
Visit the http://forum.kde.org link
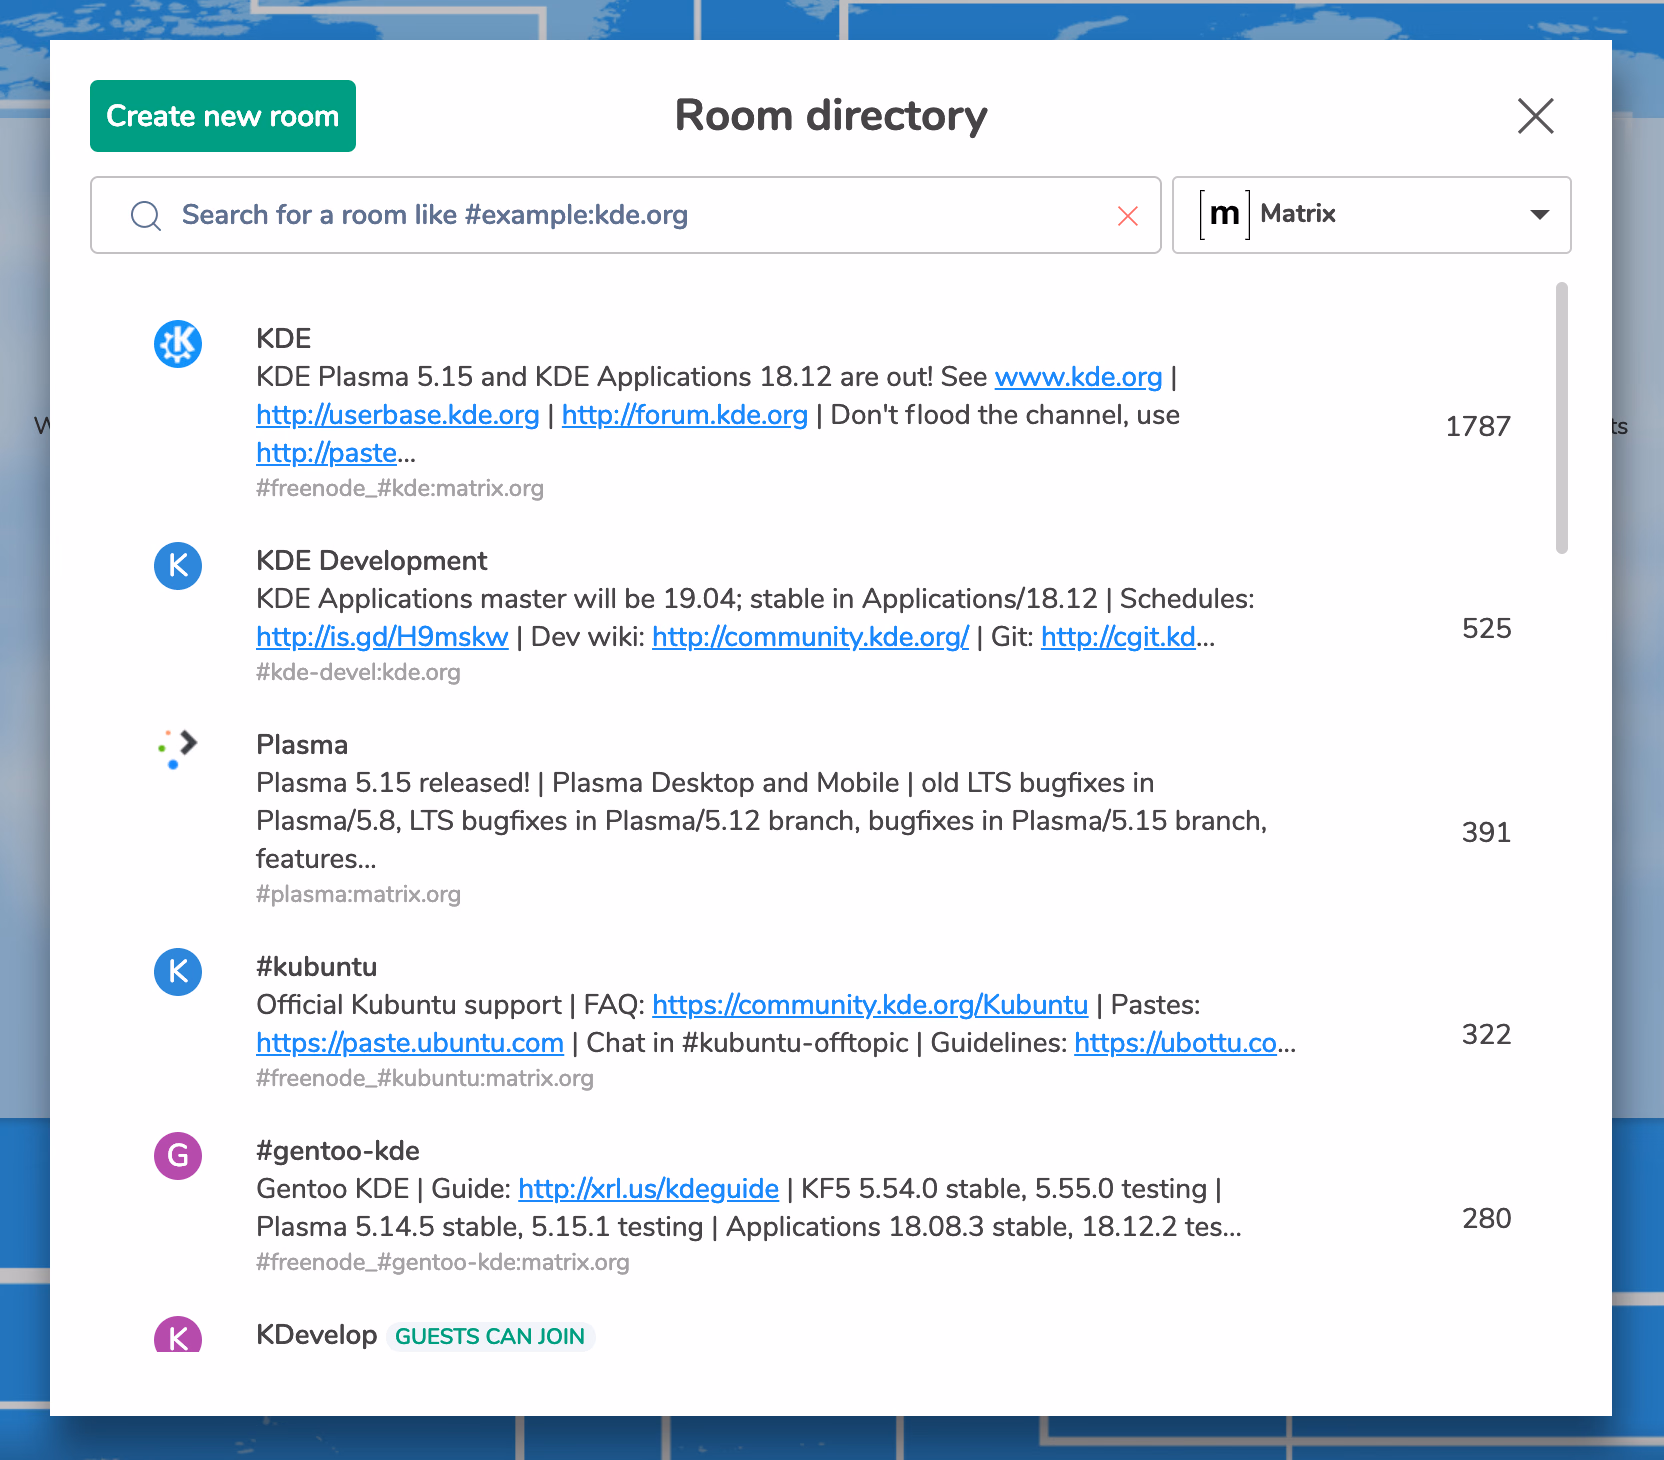coord(685,415)
